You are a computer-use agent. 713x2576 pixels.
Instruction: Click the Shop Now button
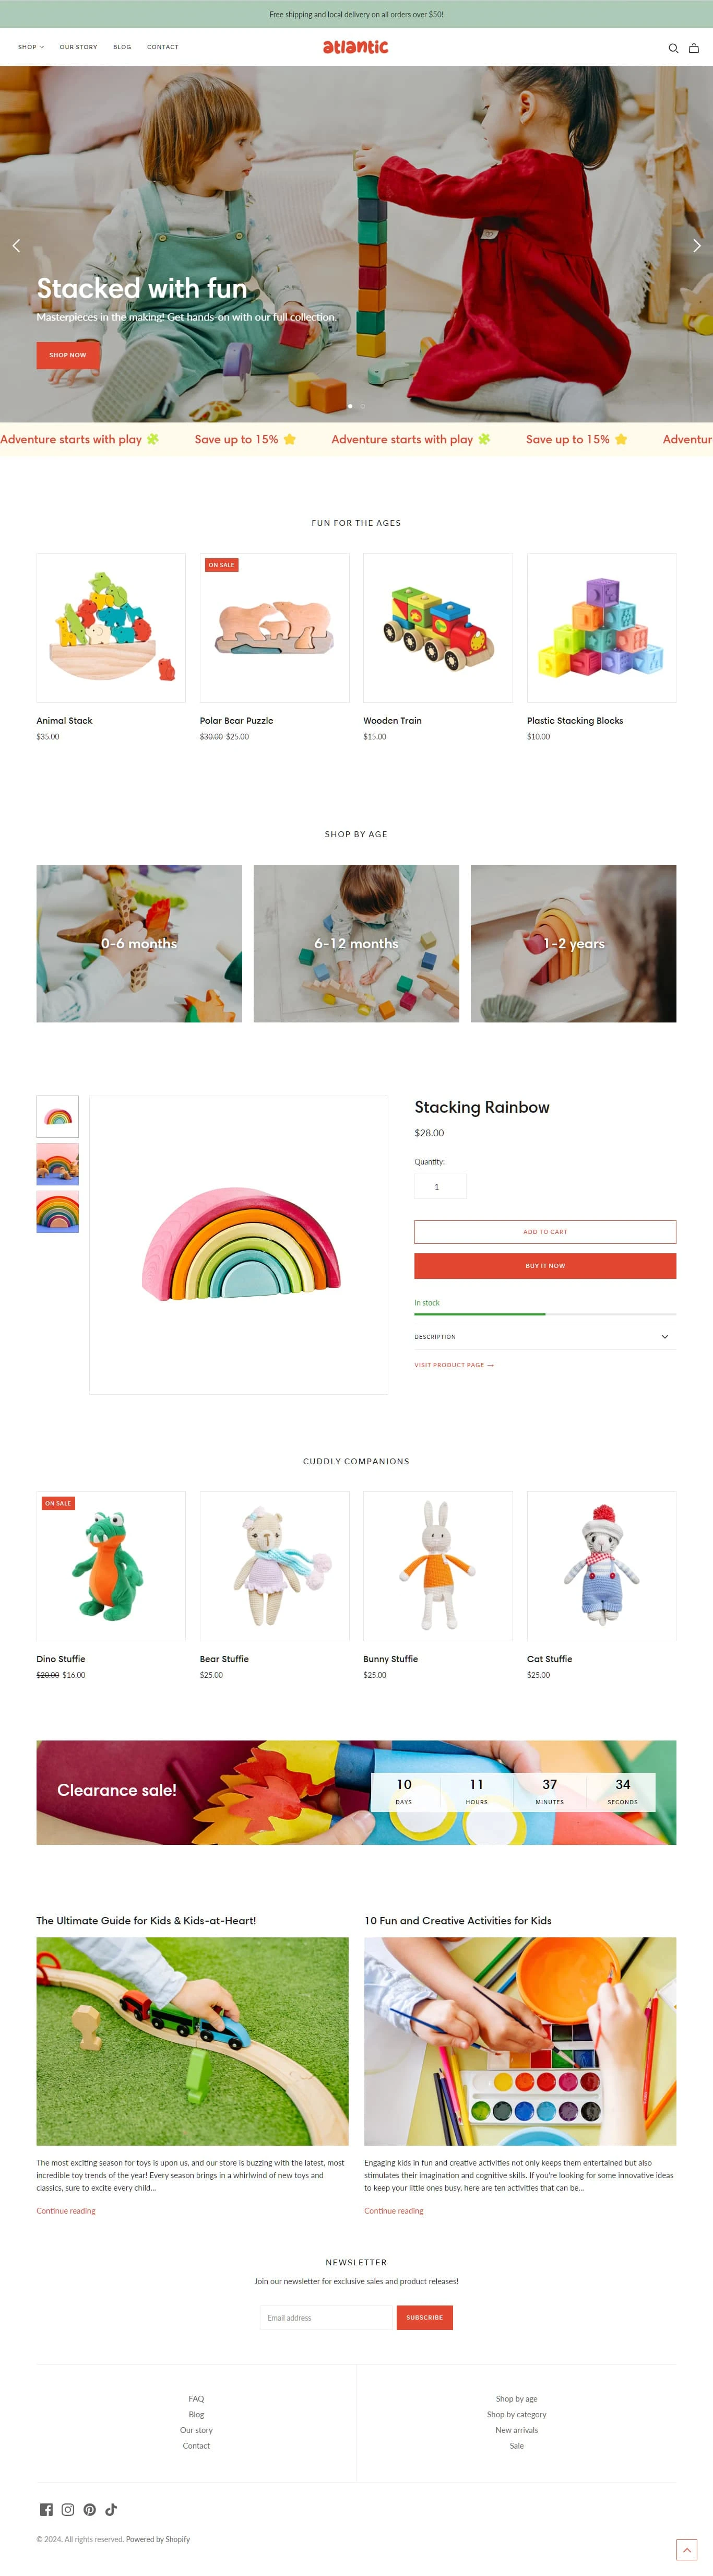click(x=68, y=355)
